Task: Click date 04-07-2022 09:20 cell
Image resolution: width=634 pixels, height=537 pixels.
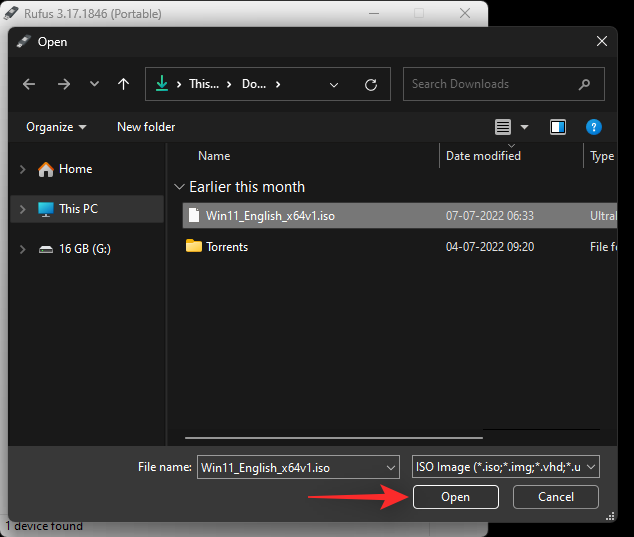Action: [x=490, y=247]
